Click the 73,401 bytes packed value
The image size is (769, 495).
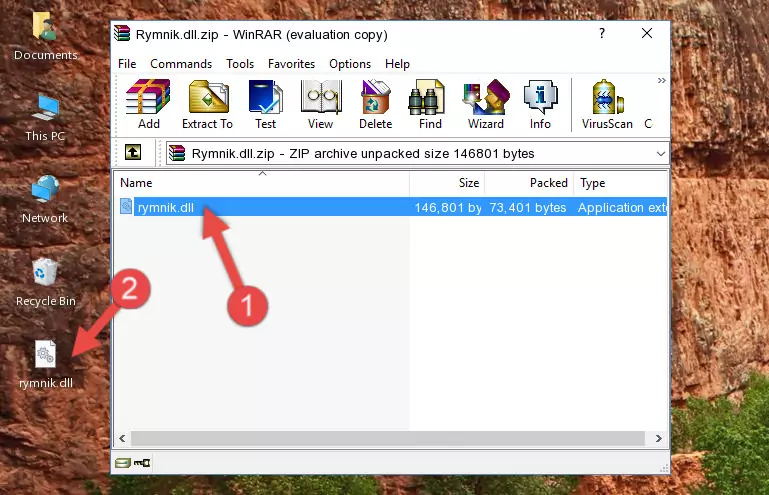[x=528, y=208]
